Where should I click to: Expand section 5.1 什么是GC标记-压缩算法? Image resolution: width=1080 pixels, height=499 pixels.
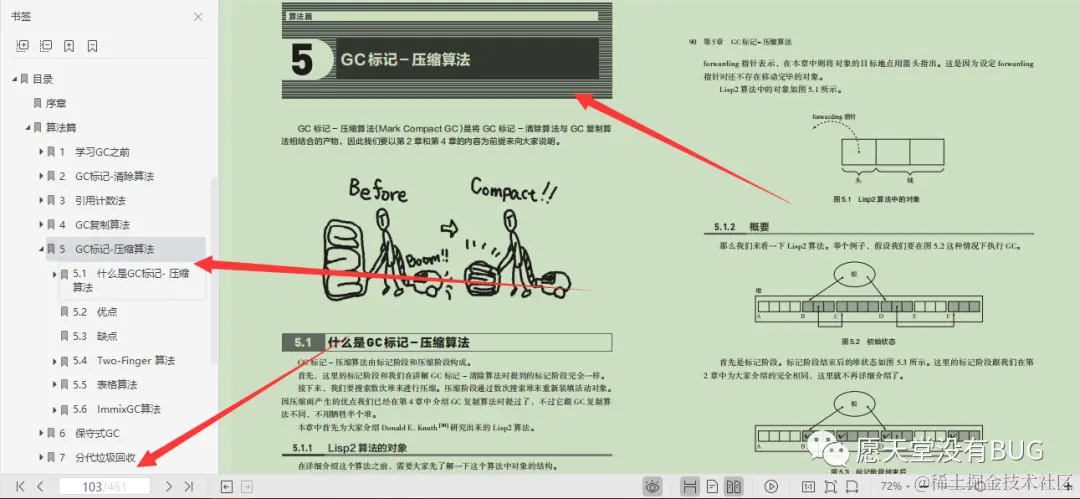pyautogui.click(x=54, y=274)
